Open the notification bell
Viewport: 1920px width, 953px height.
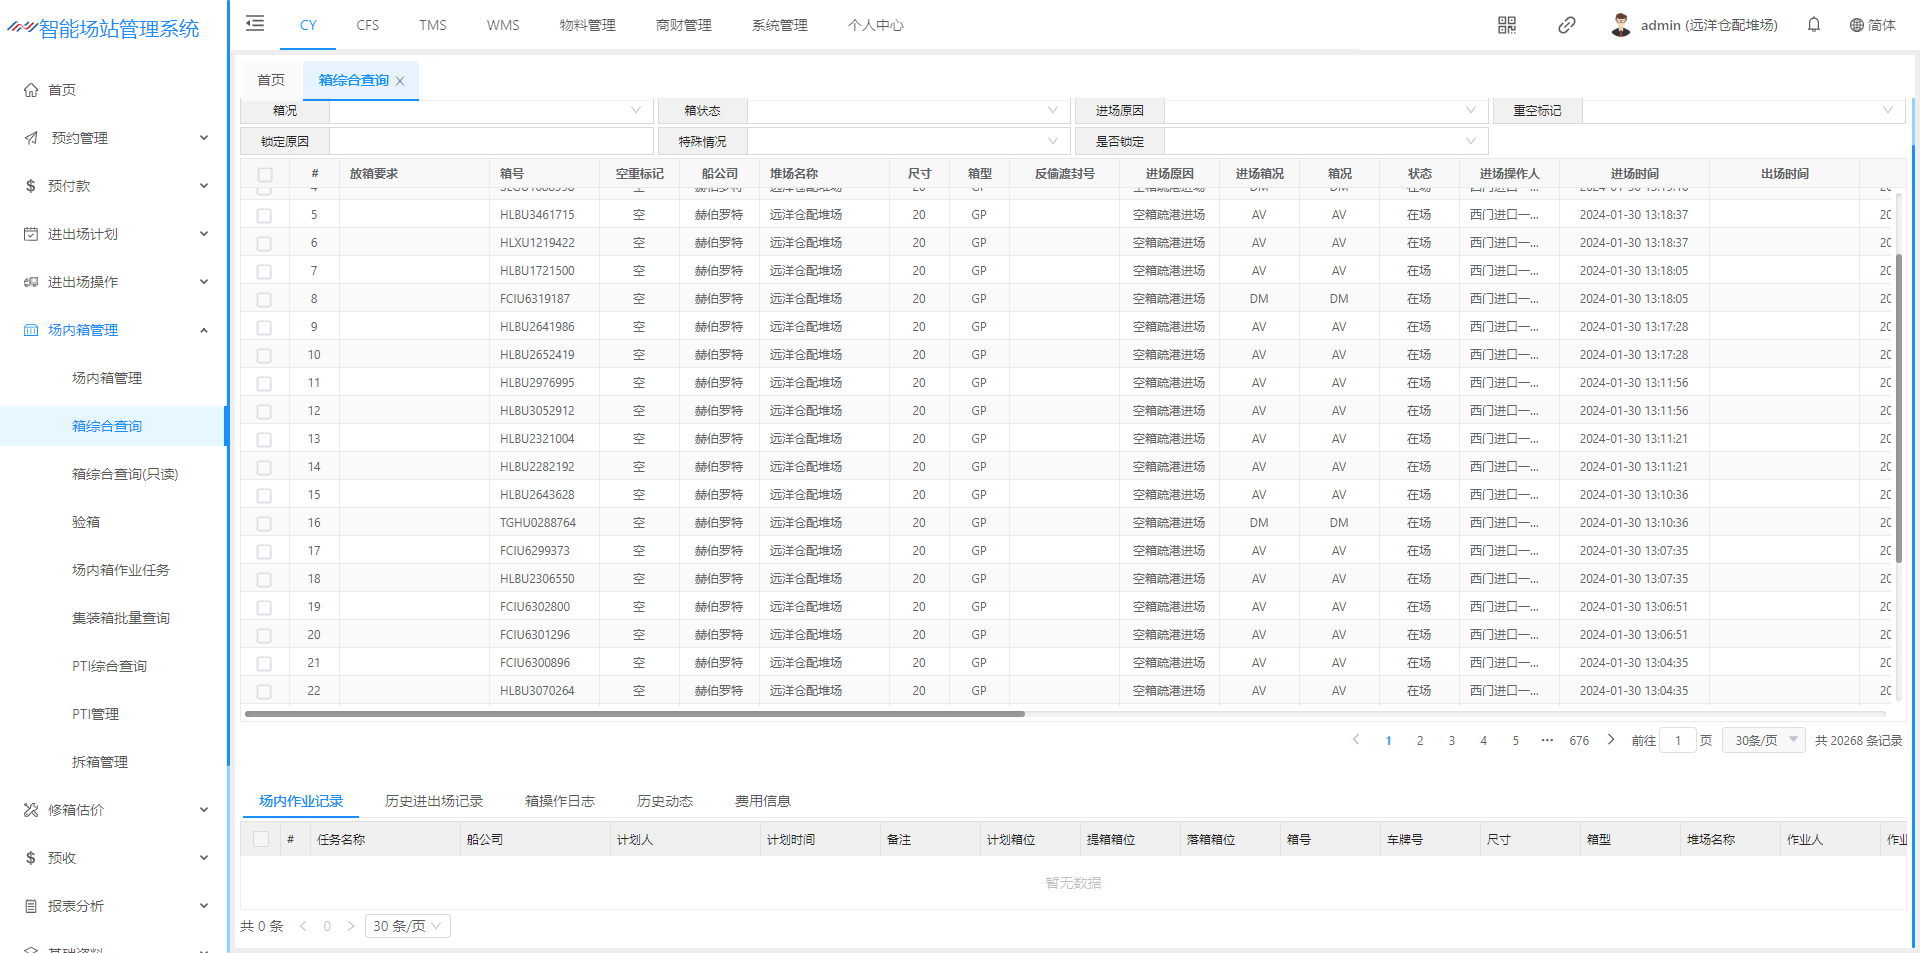click(x=1813, y=25)
